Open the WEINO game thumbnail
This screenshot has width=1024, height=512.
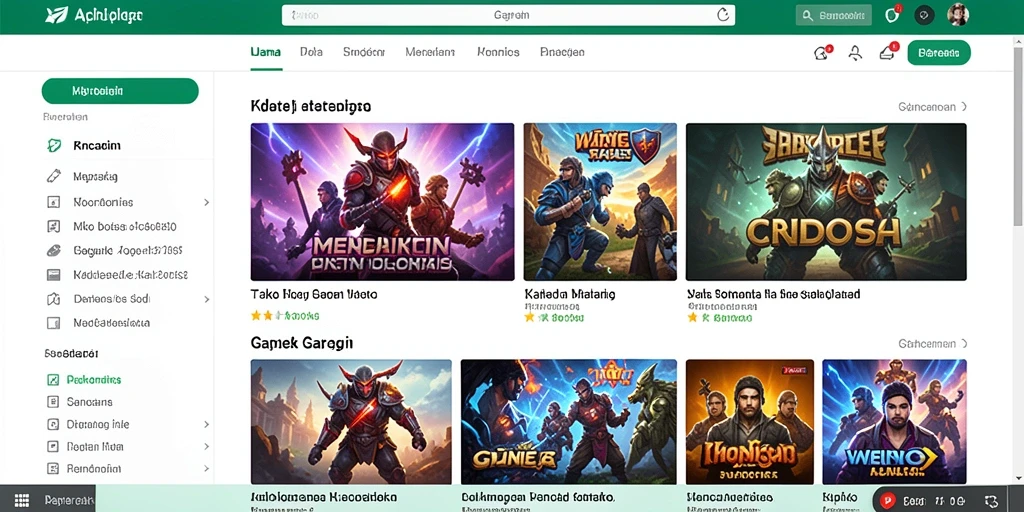(x=894, y=422)
